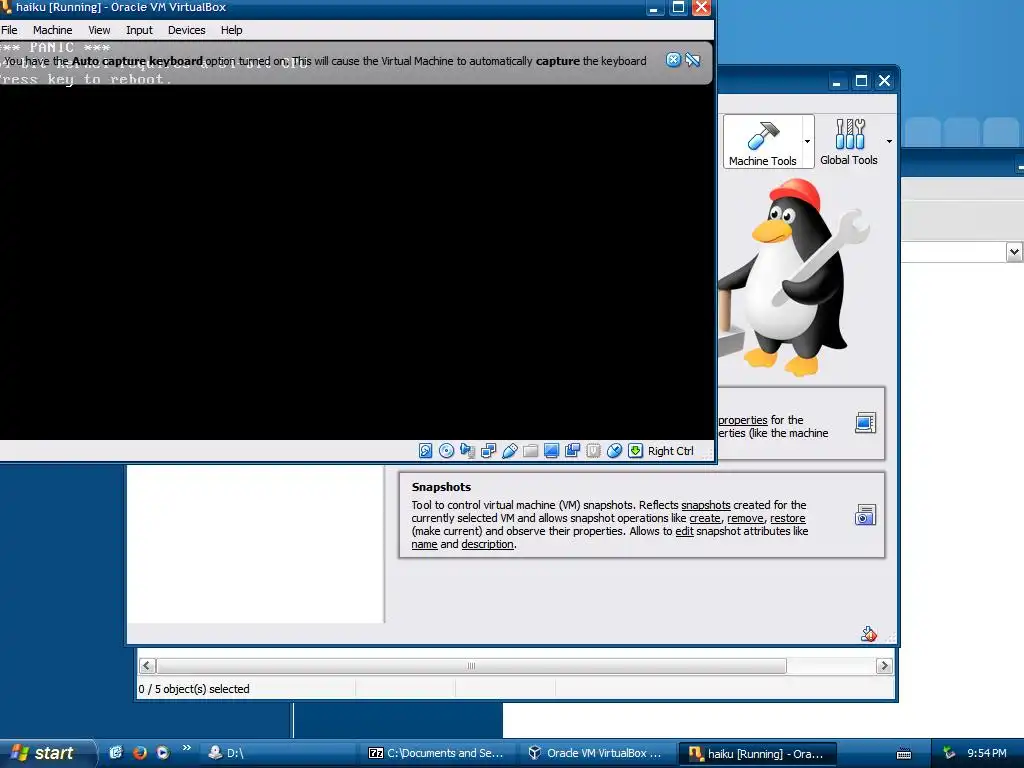Open the File menu in haiku VM window
1024x768 pixels.
9,30
